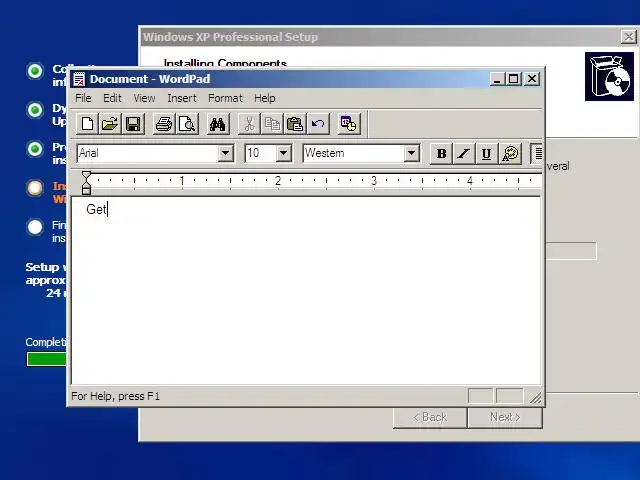Image resolution: width=640 pixels, height=480 pixels.
Task: Save the document with floppy icon
Action: click(x=133, y=124)
